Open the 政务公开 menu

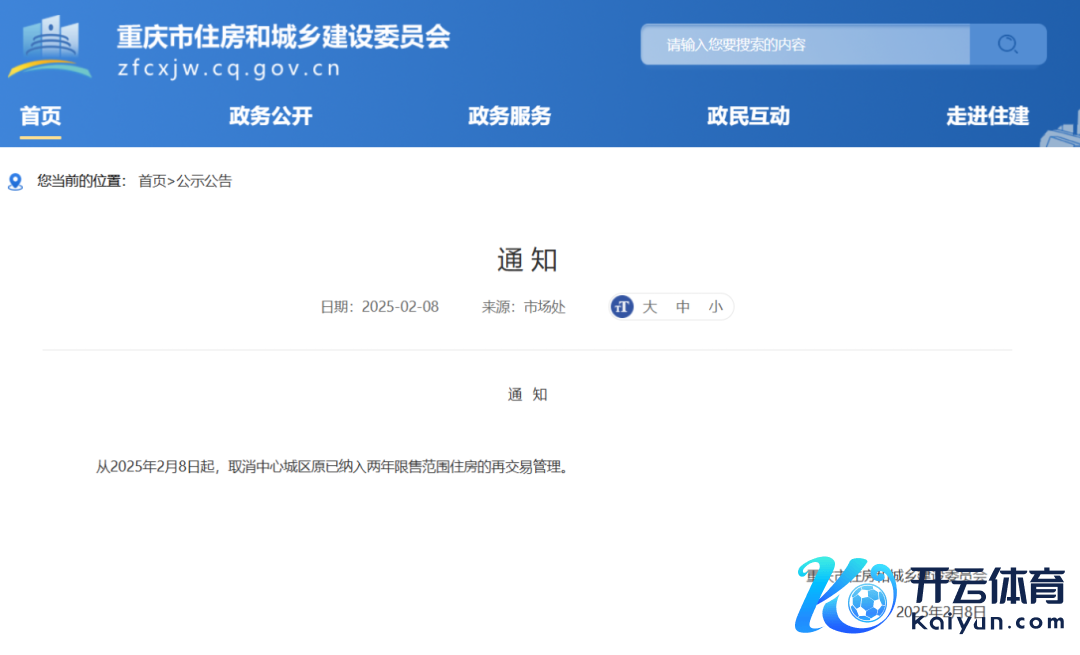[x=271, y=116]
